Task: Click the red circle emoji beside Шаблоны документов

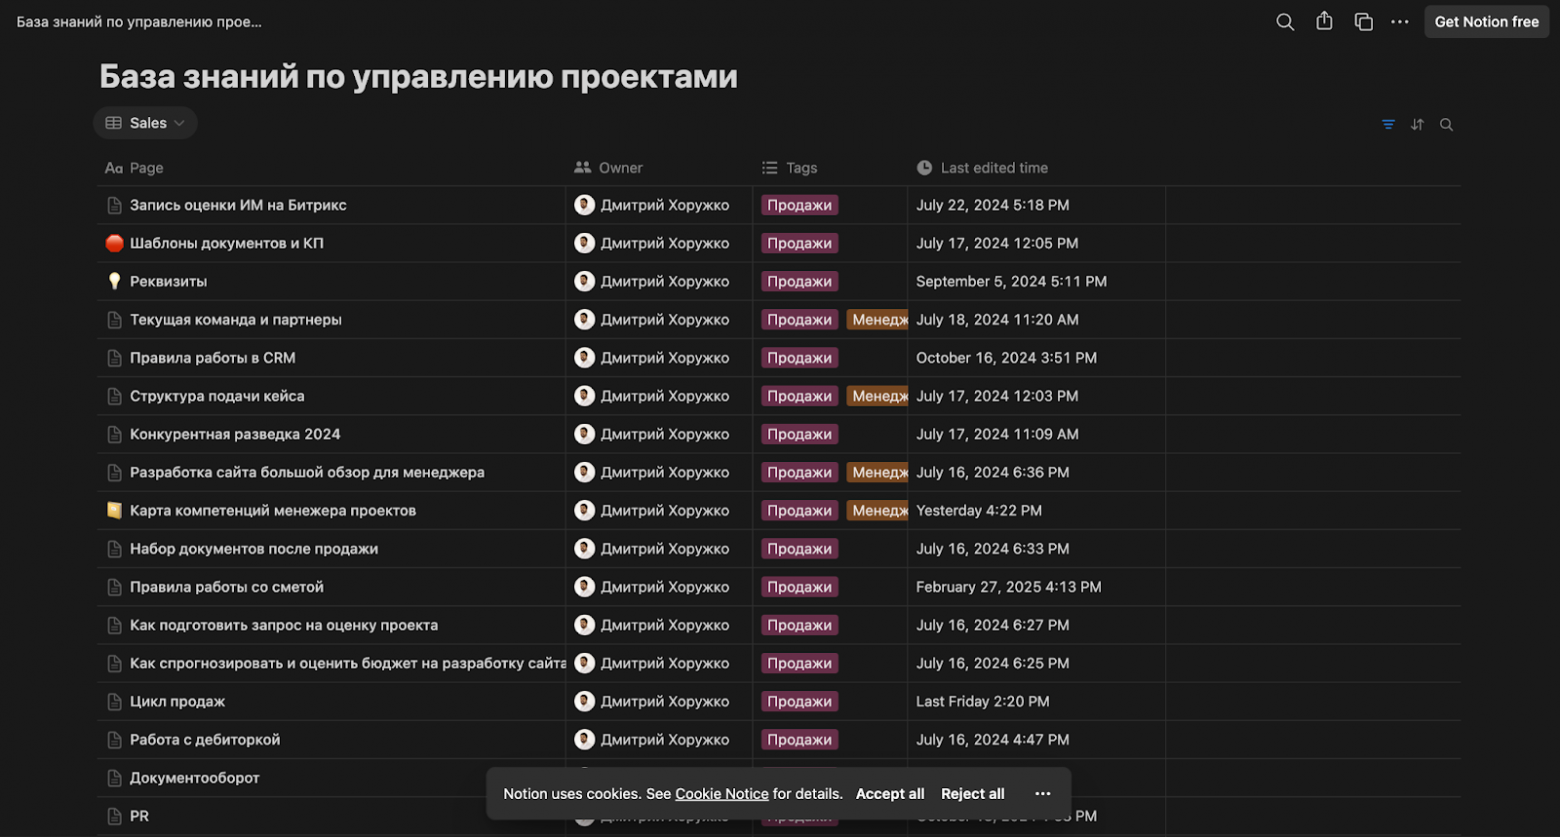Action: (x=114, y=243)
